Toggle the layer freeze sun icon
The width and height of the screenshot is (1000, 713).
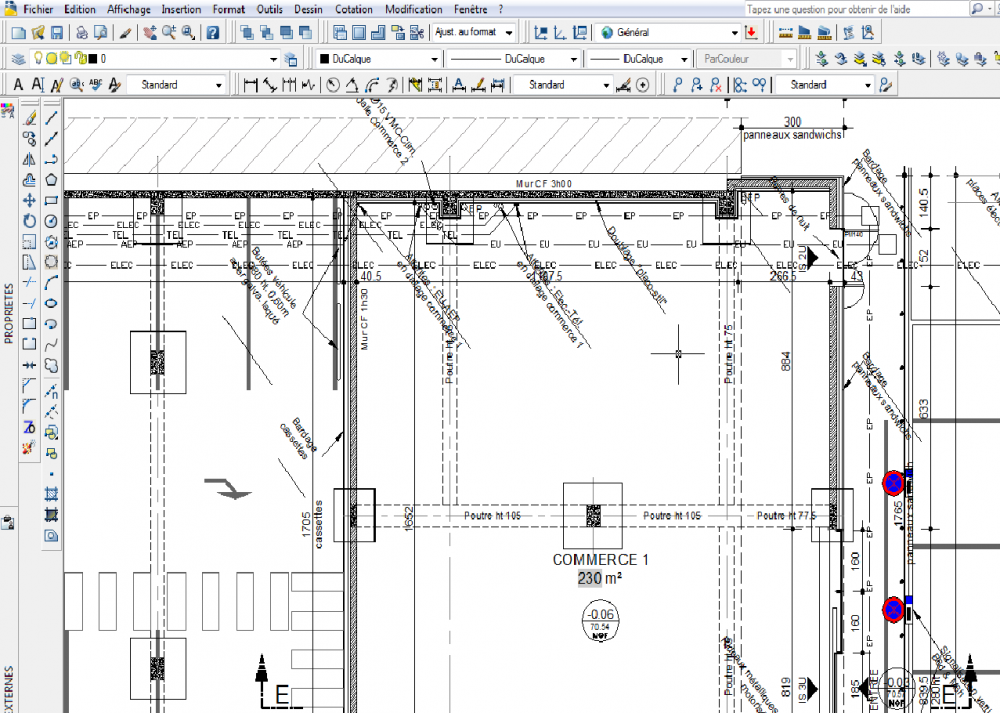click(x=52, y=59)
